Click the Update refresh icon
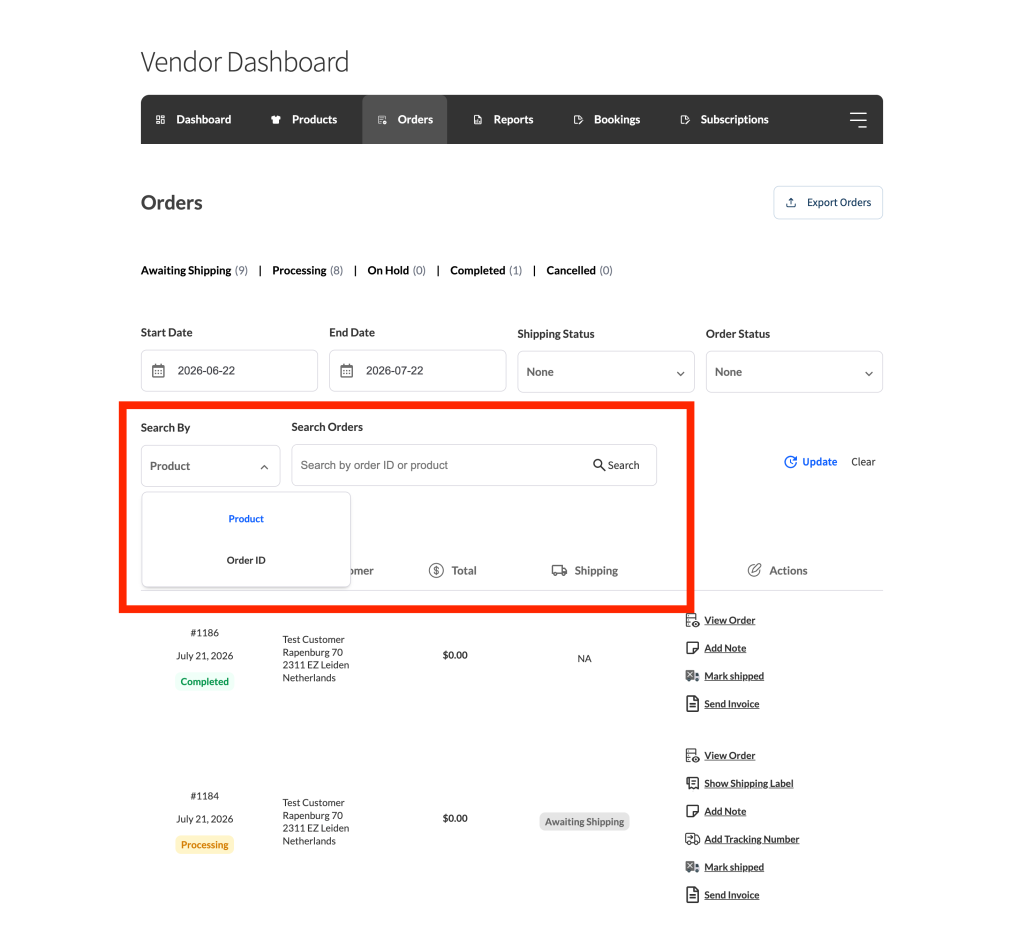The width and height of the screenshot is (1024, 932). (x=790, y=462)
